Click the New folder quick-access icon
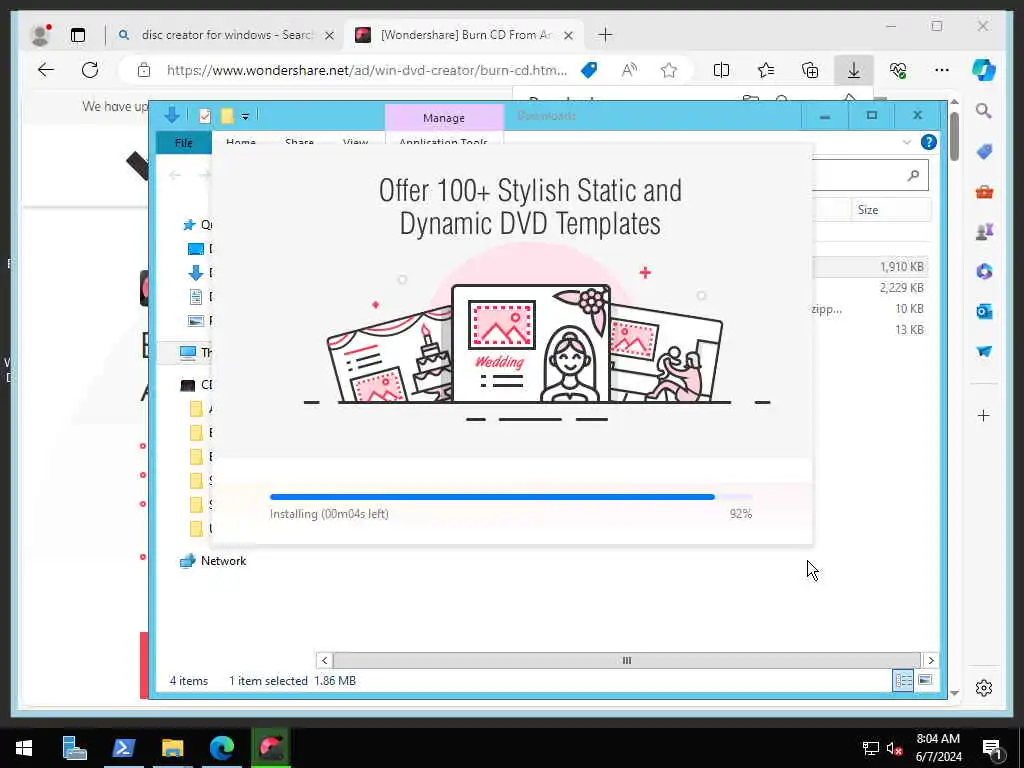 click(x=227, y=116)
